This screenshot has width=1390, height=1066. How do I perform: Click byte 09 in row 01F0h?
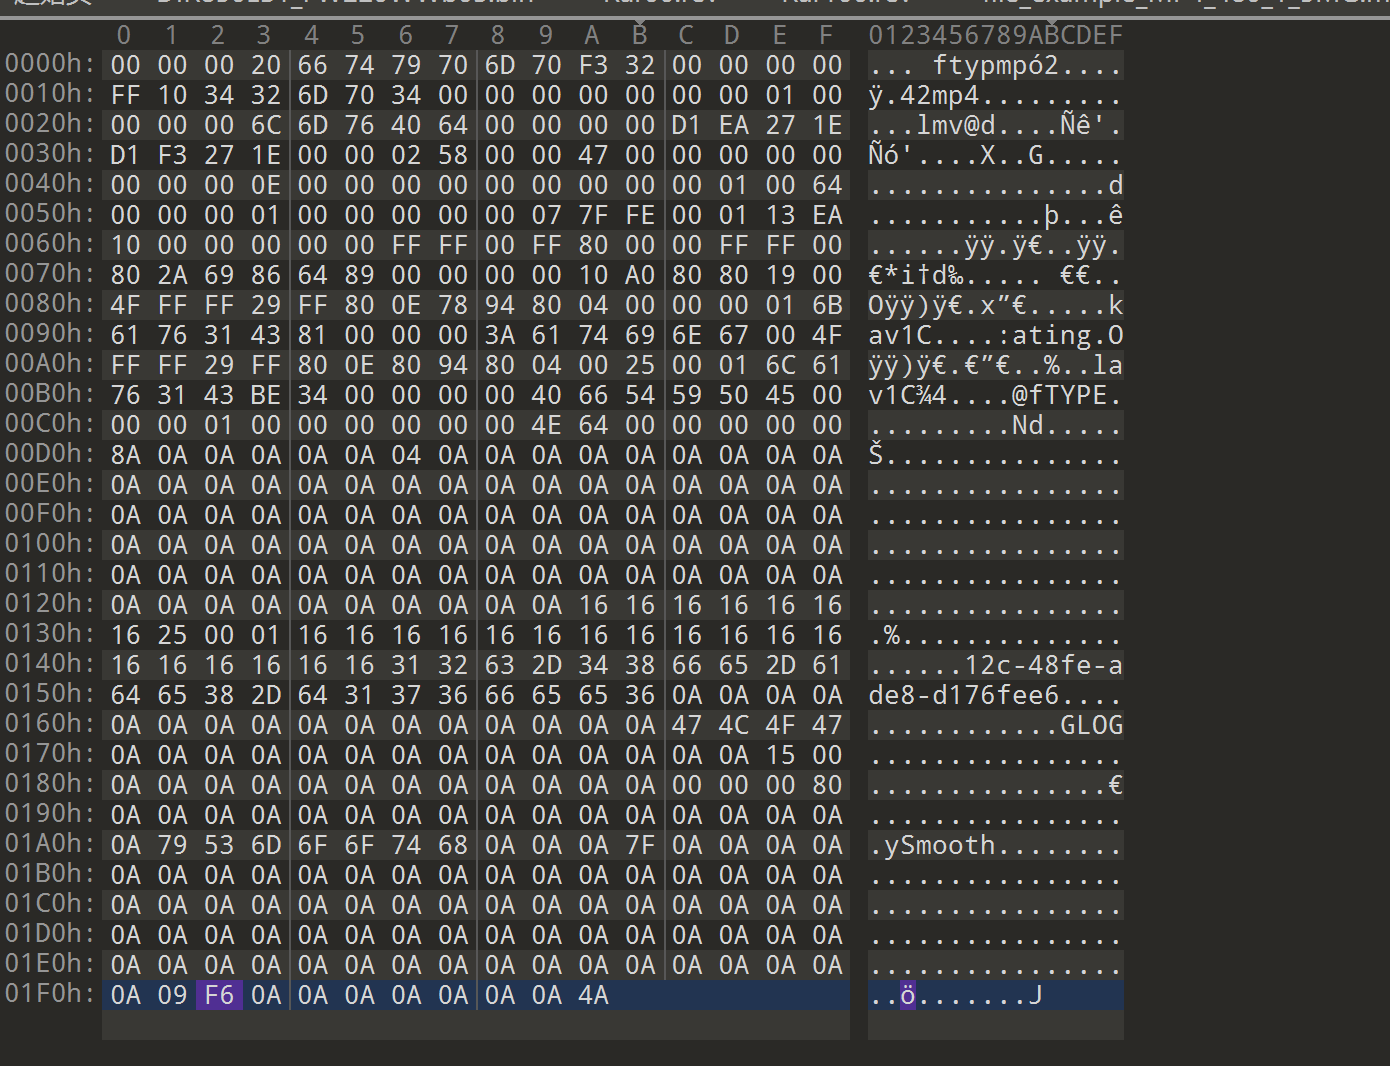[x=172, y=995]
